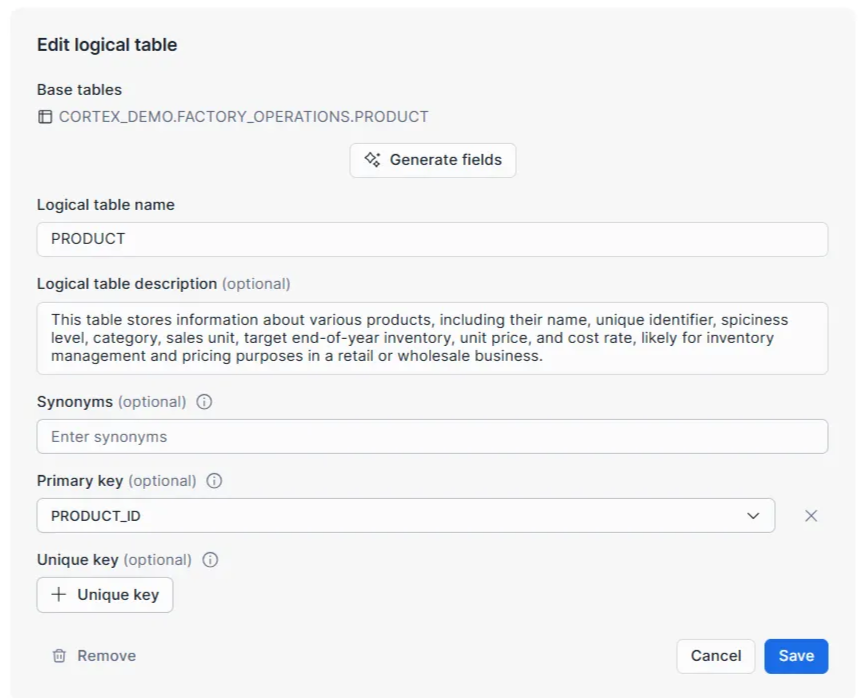Viewport: 862px width, 698px height.
Task: Click the CORTEX_DEMO.FACTORY_OPERATIONS.PRODUCT base table name
Action: pos(243,117)
